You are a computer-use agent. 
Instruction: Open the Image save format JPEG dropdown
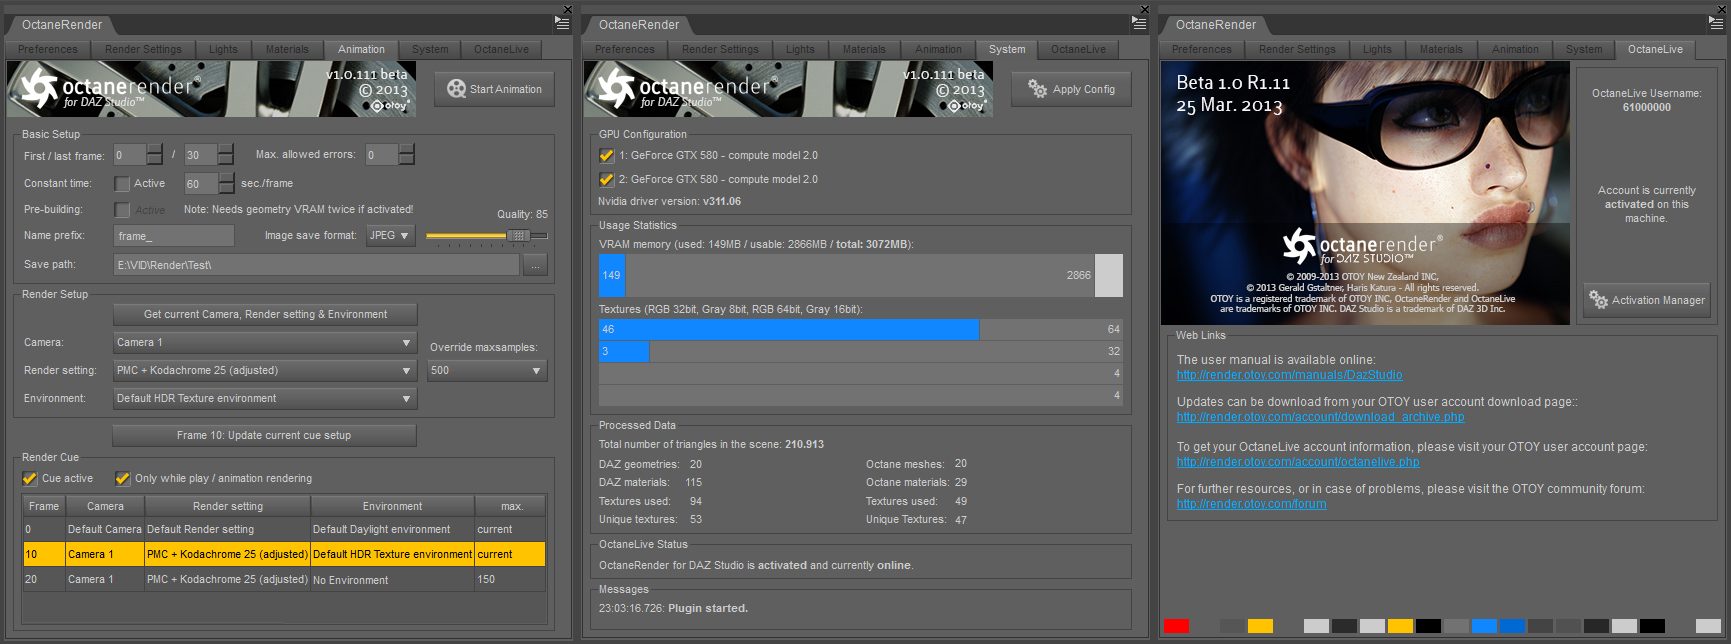pyautogui.click(x=390, y=236)
